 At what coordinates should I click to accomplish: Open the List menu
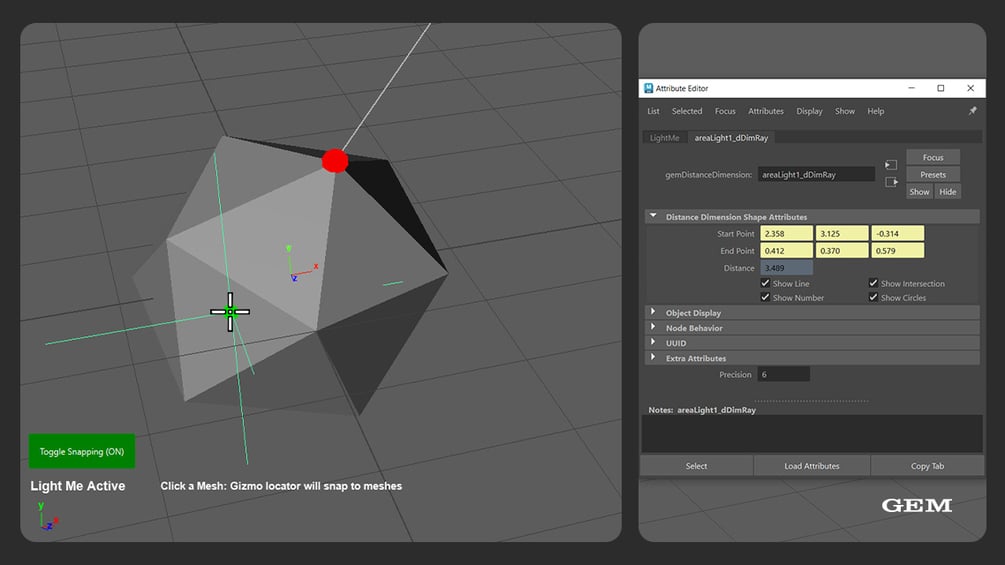point(653,111)
